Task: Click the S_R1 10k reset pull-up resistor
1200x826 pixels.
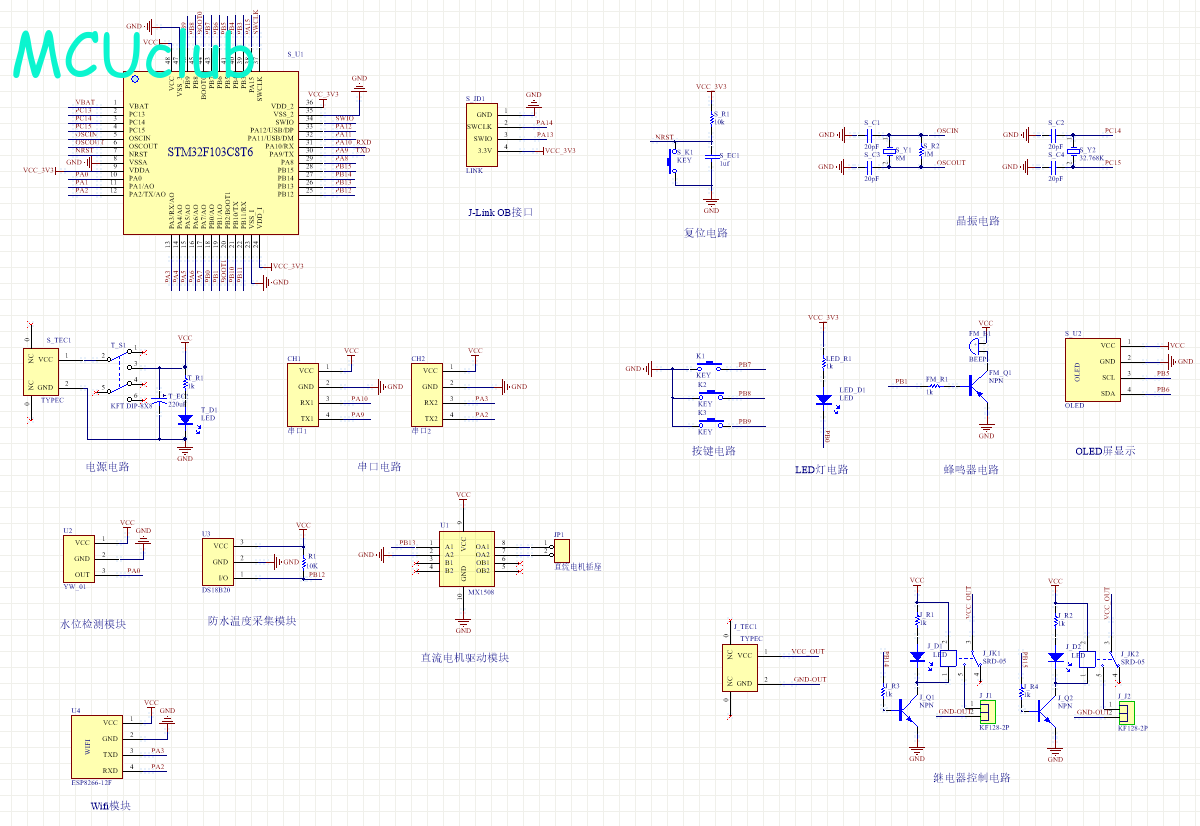Action: 712,119
